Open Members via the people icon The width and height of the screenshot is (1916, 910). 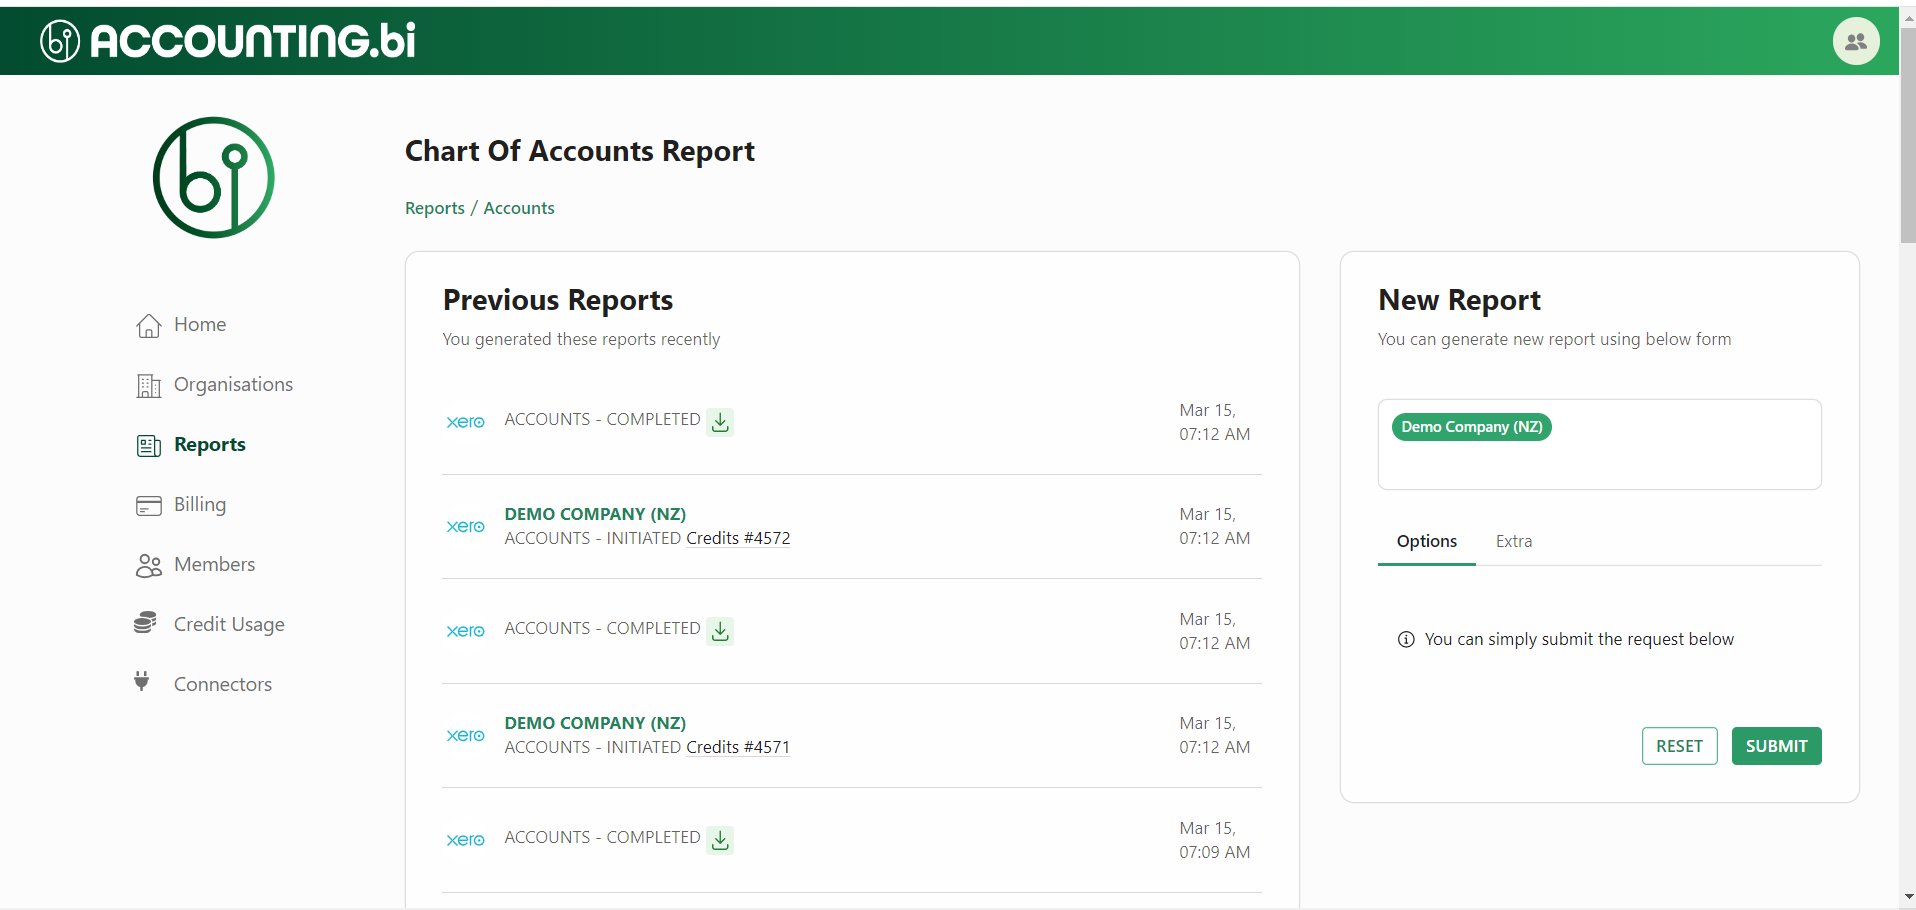(x=149, y=565)
